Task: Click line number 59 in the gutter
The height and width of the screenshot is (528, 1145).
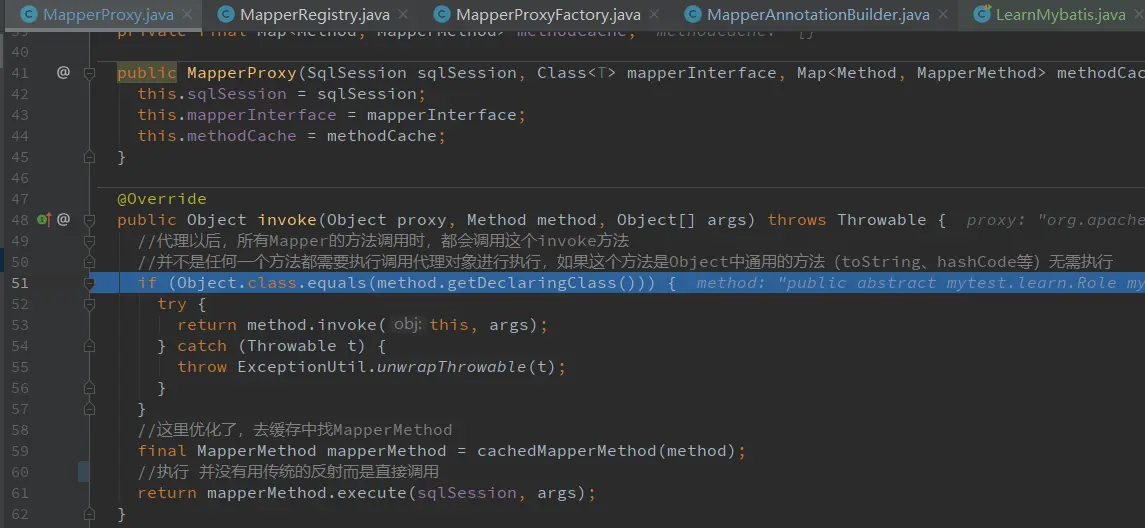Action: (20, 451)
